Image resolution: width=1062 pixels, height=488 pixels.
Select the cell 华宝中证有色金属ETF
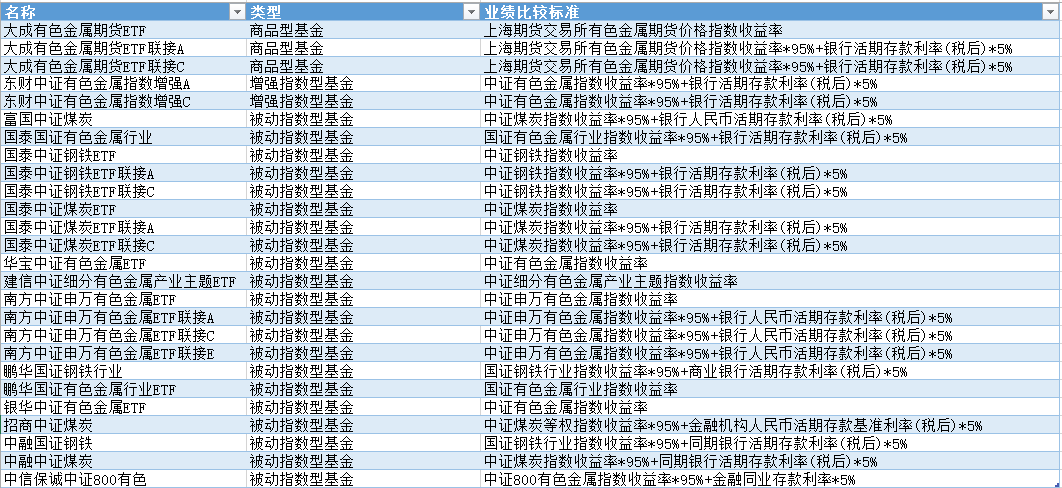(x=123, y=263)
